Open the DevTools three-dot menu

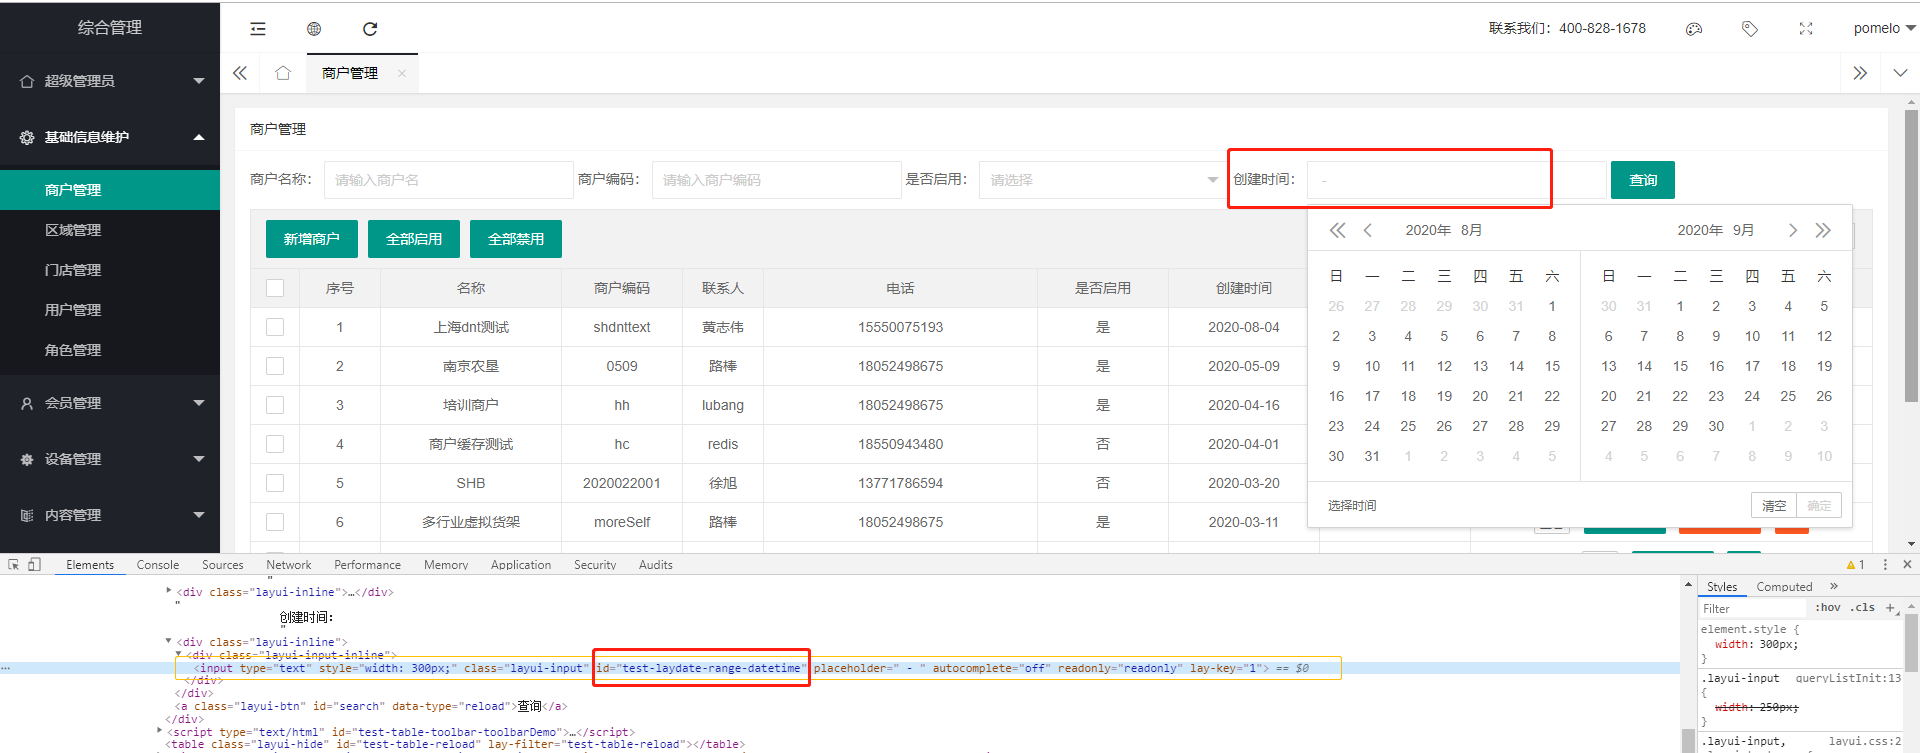[1885, 565]
